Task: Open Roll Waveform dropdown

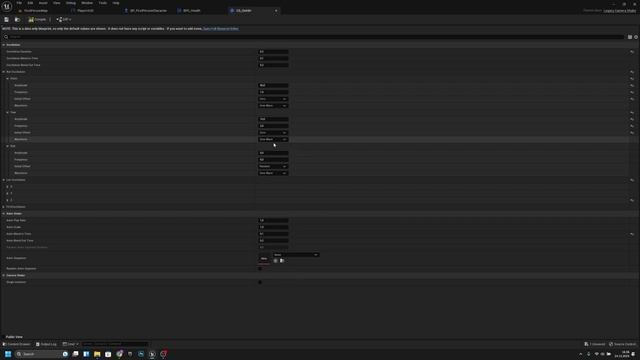Action: pos(273,173)
